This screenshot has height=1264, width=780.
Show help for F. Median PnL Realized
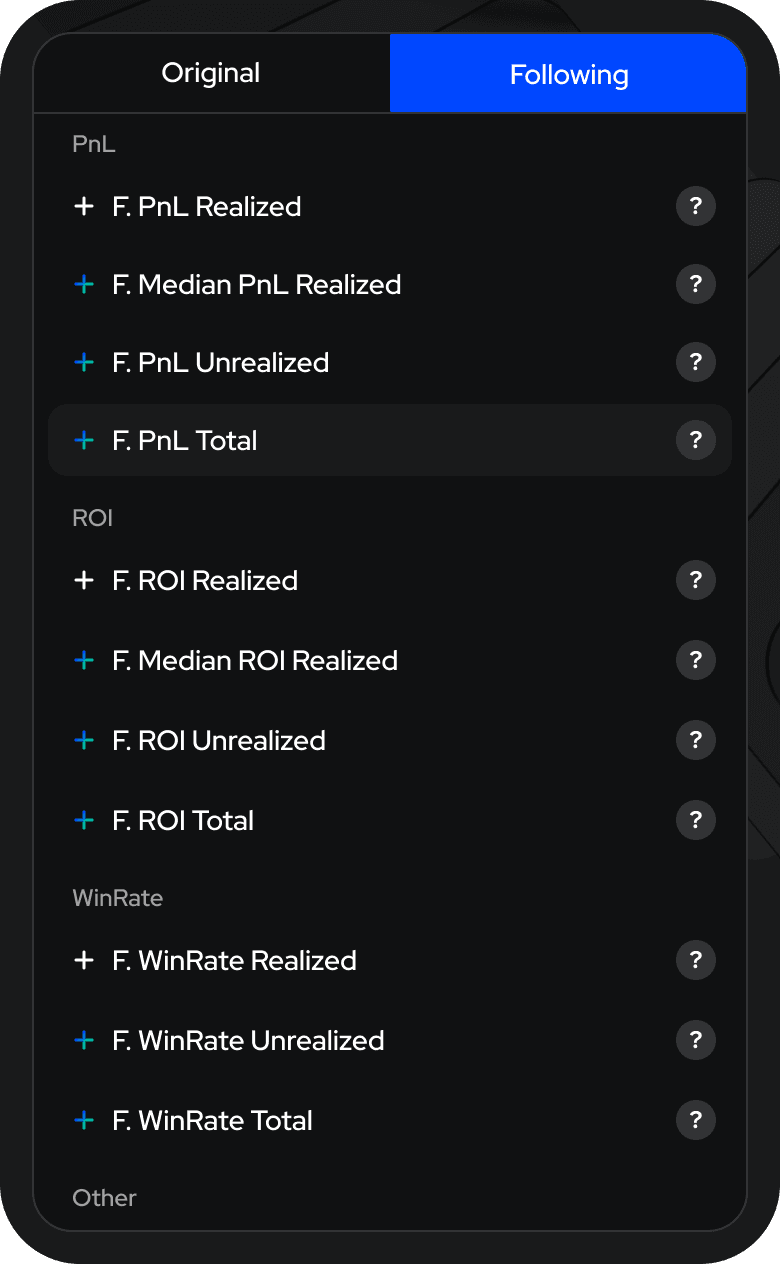click(696, 285)
